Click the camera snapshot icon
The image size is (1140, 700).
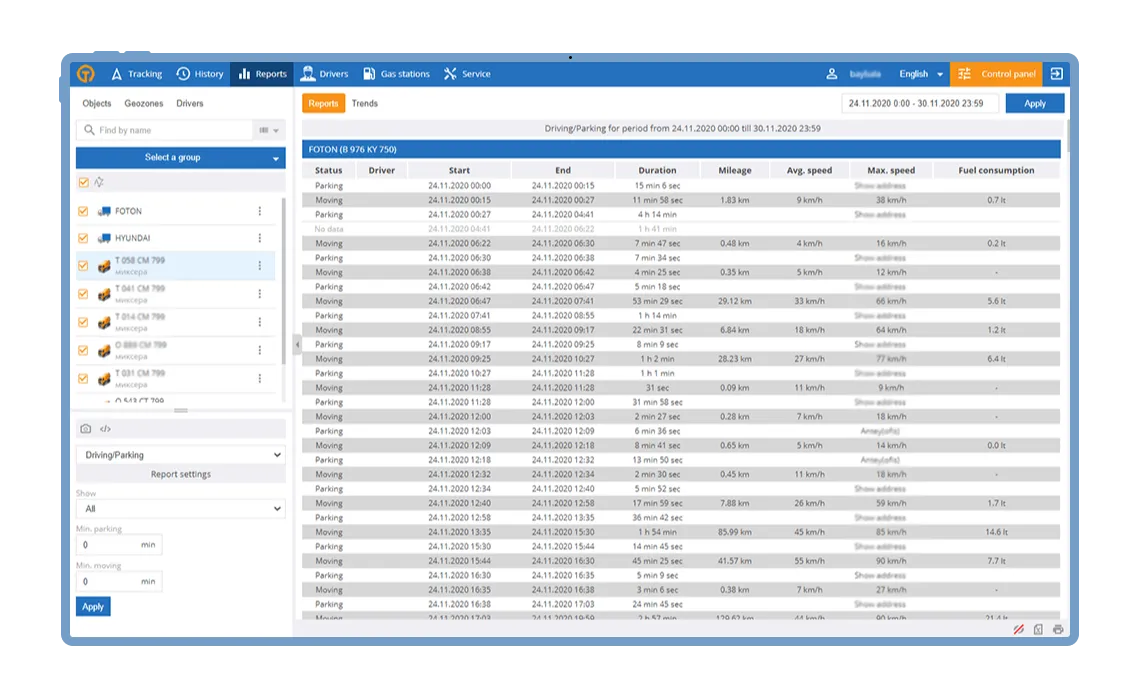coord(85,429)
